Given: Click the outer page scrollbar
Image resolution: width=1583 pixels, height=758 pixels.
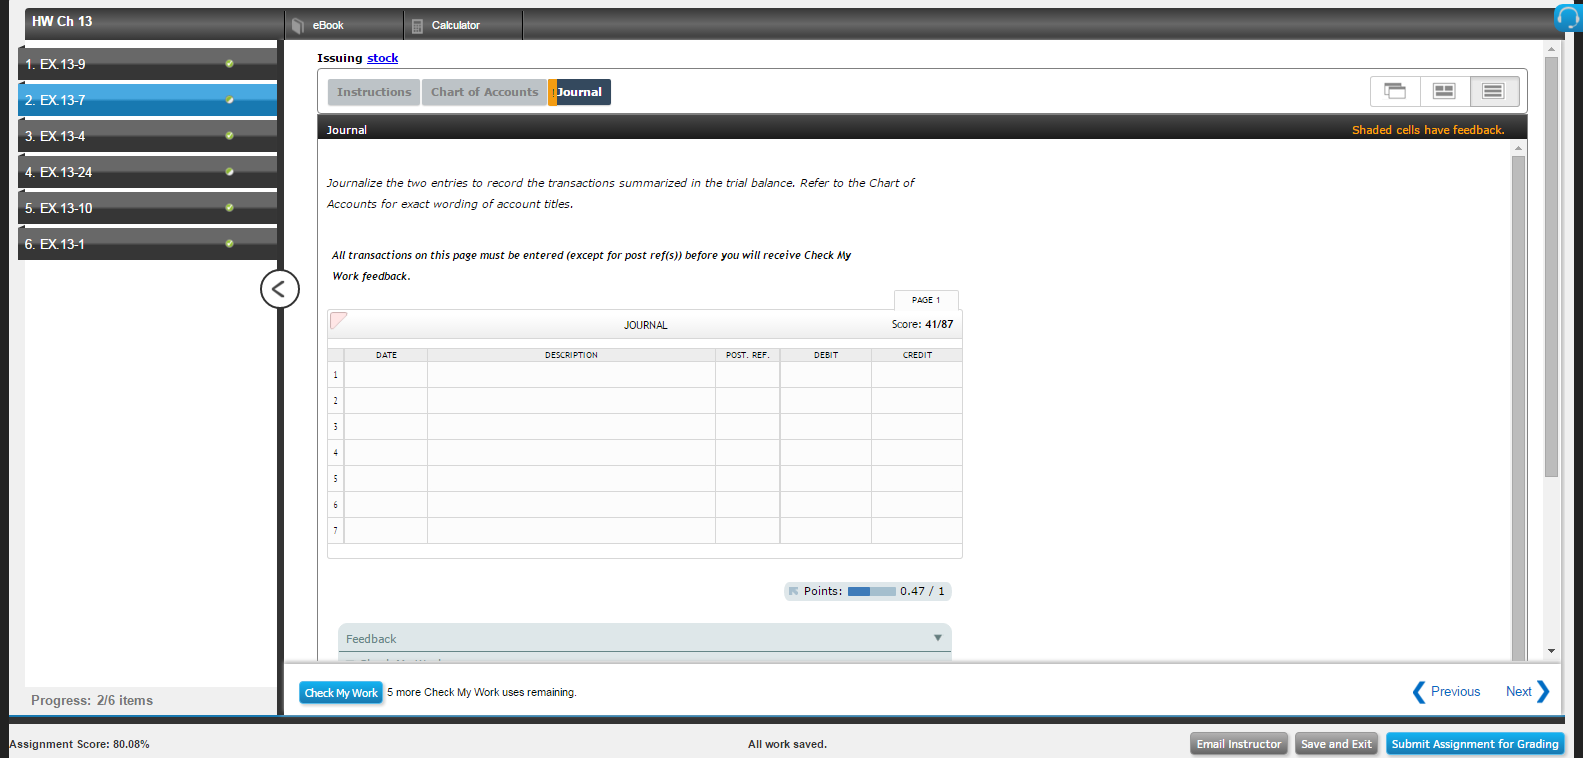Looking at the screenshot, I should tap(1551, 266).
